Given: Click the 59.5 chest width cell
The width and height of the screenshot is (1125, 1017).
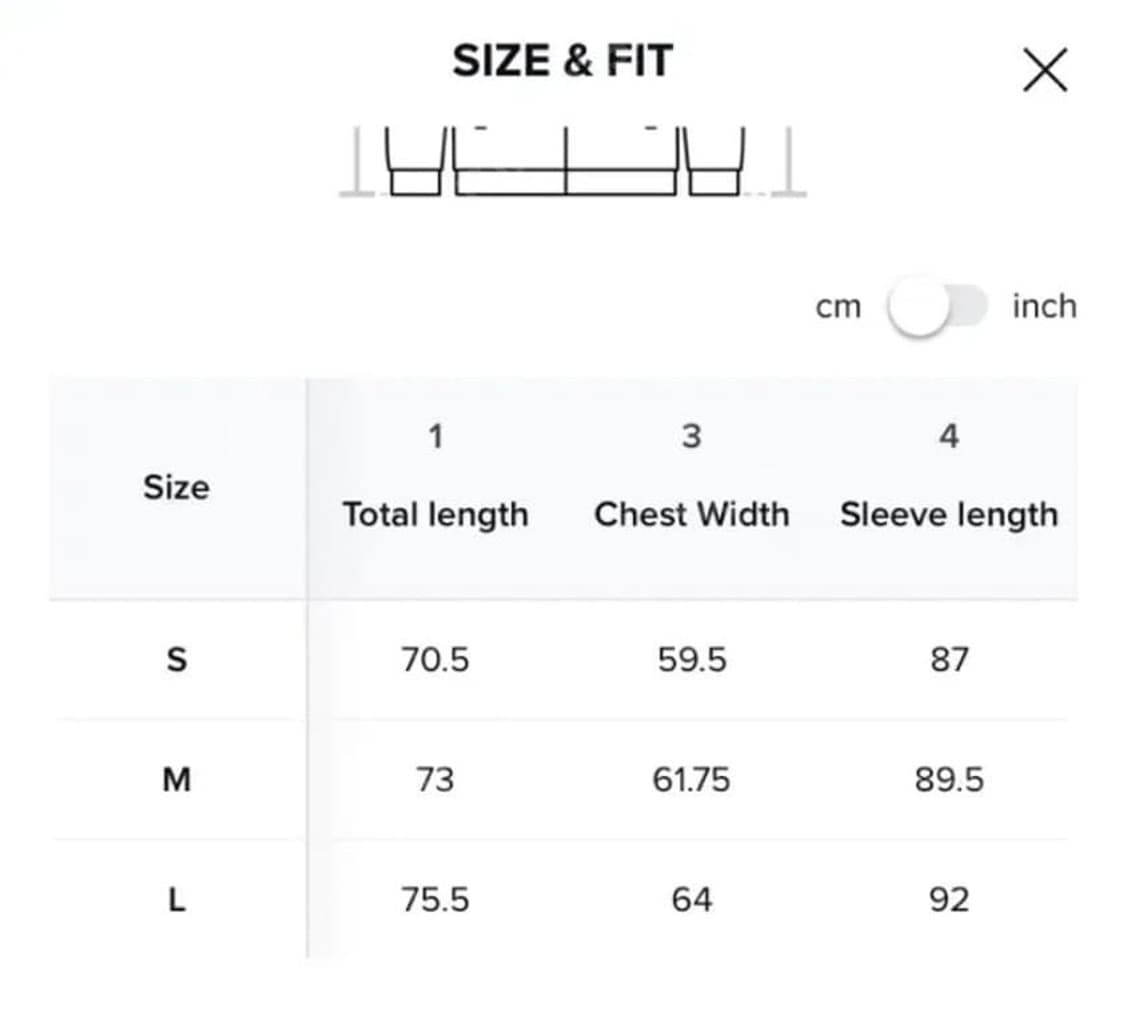Looking at the screenshot, I should tap(691, 660).
